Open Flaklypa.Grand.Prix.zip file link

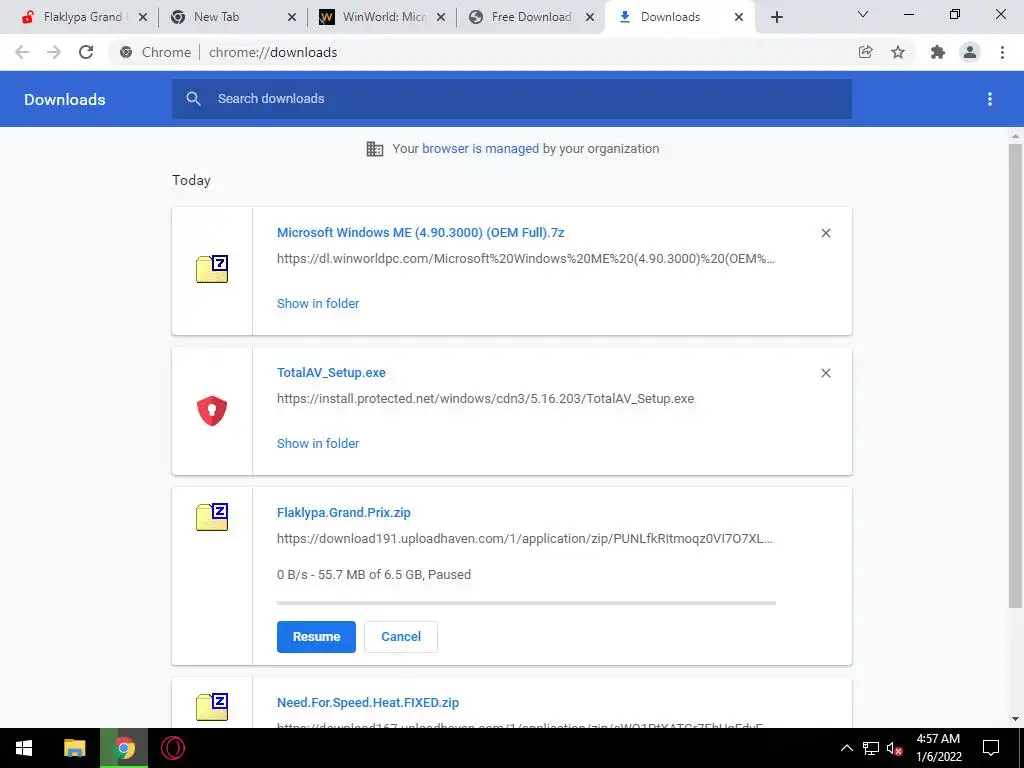click(x=344, y=513)
